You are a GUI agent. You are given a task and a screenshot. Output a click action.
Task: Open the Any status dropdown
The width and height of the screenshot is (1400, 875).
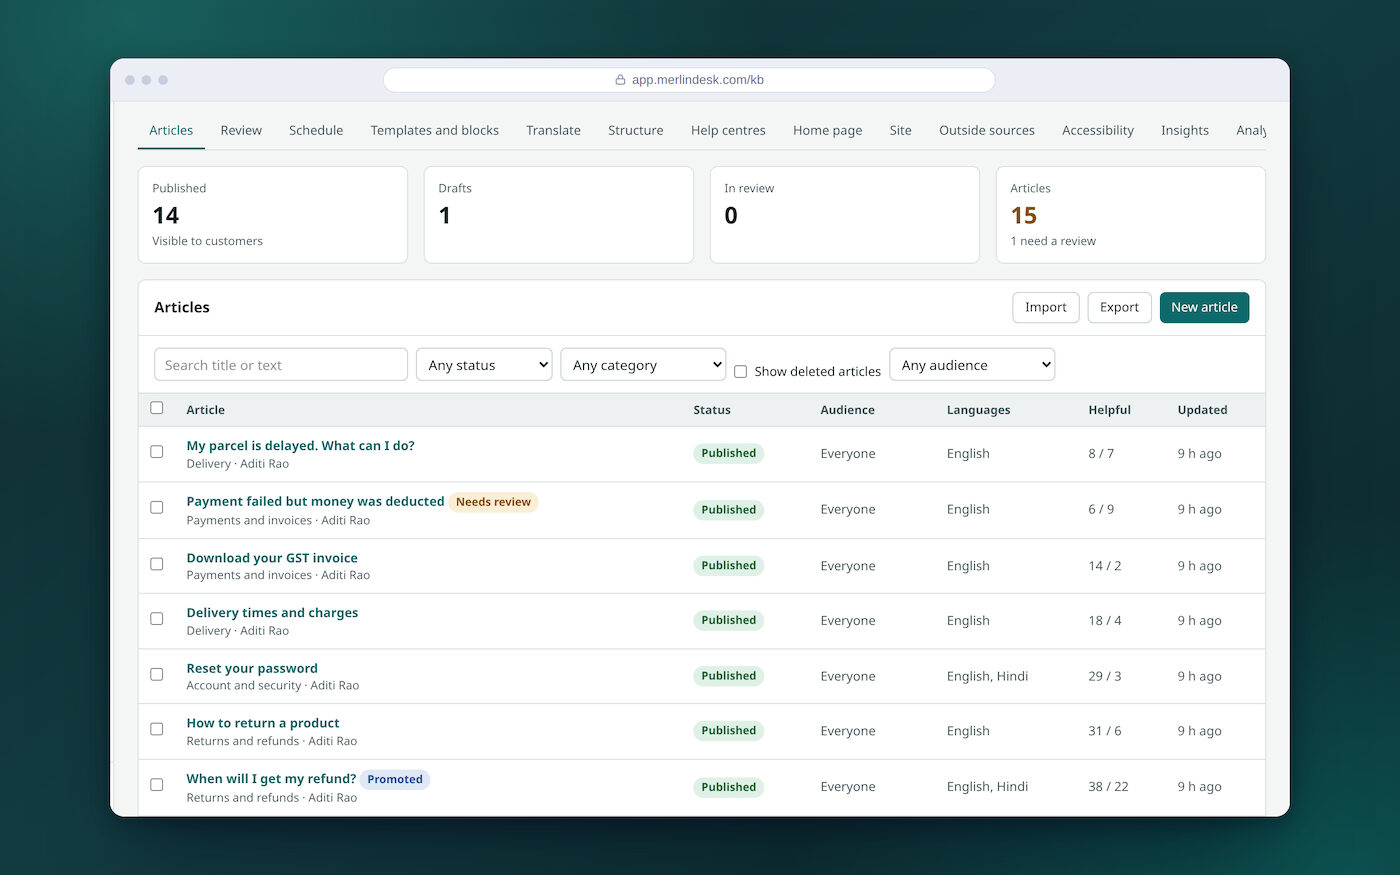pyautogui.click(x=484, y=365)
